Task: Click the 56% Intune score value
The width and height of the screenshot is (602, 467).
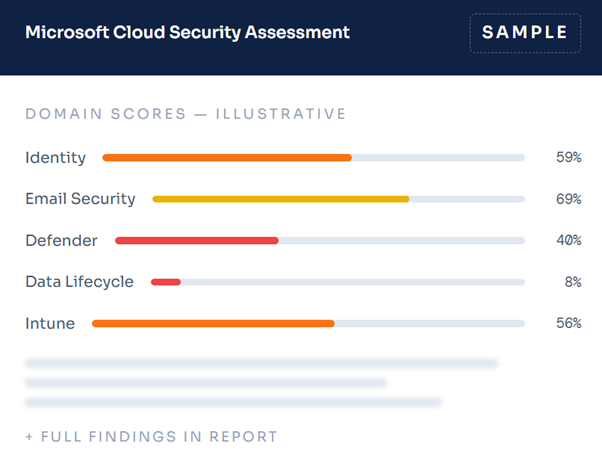Action: point(568,323)
